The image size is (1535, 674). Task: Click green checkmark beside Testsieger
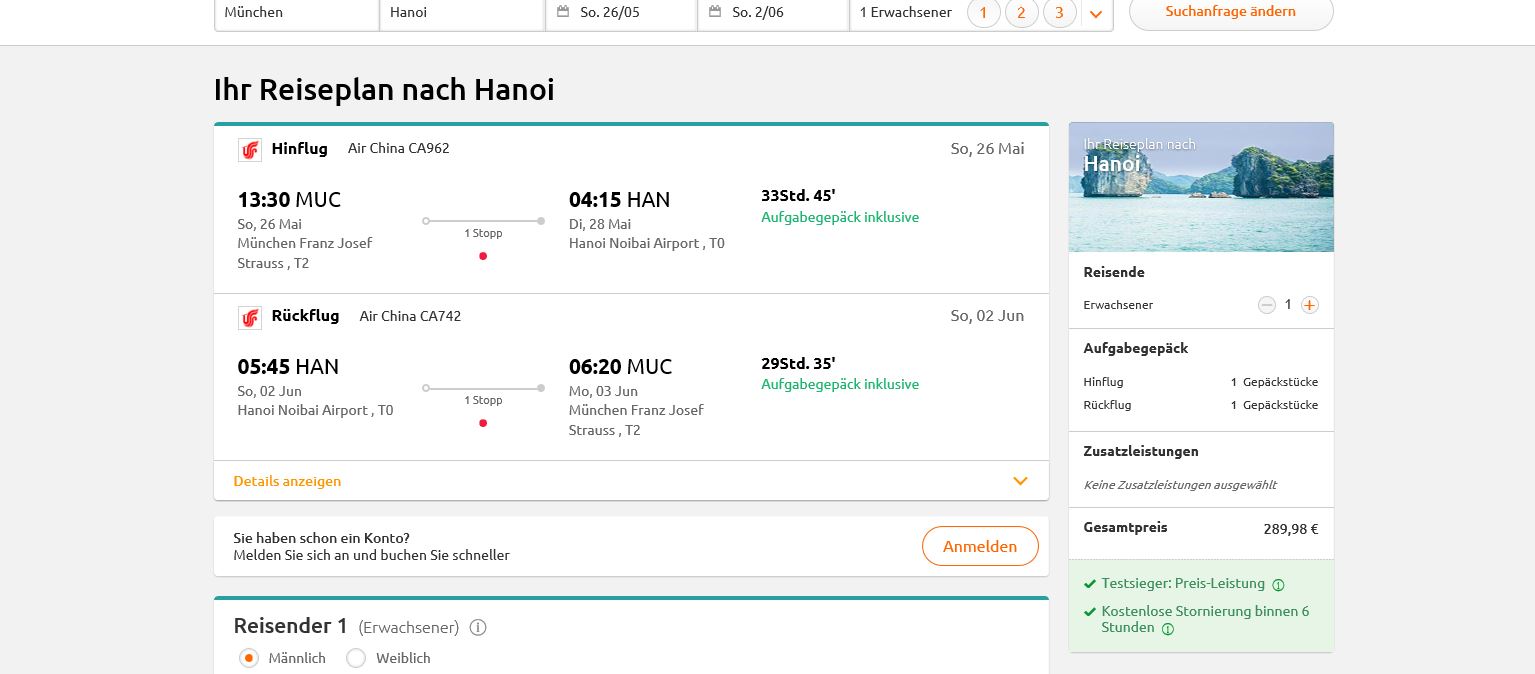pos(1090,584)
